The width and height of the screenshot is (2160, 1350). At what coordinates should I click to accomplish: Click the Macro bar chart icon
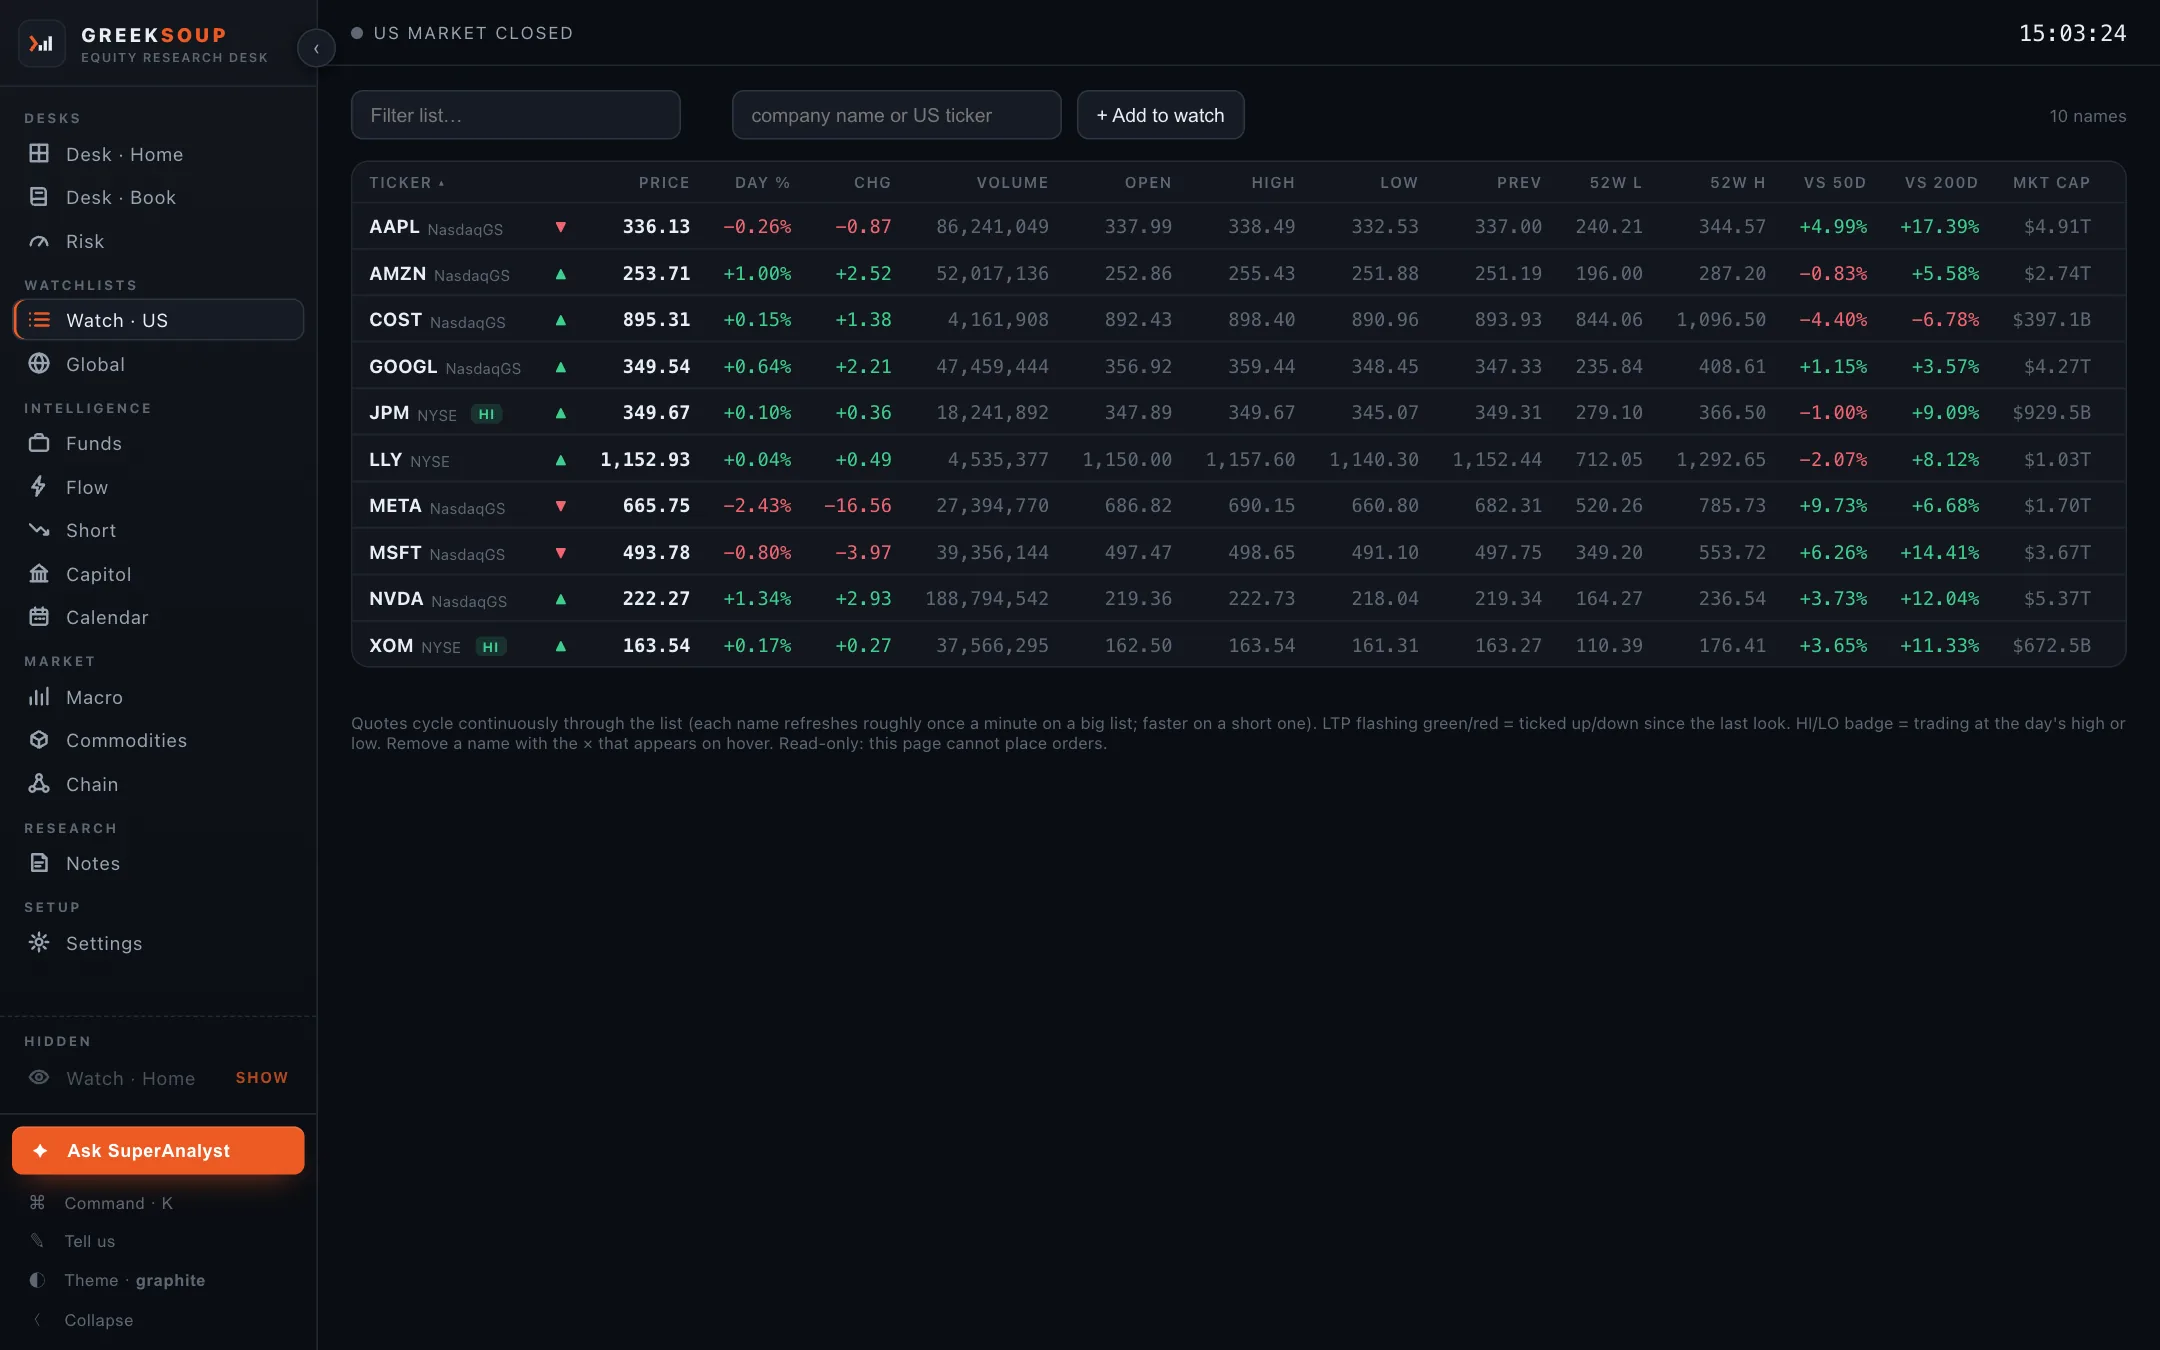click(x=39, y=696)
